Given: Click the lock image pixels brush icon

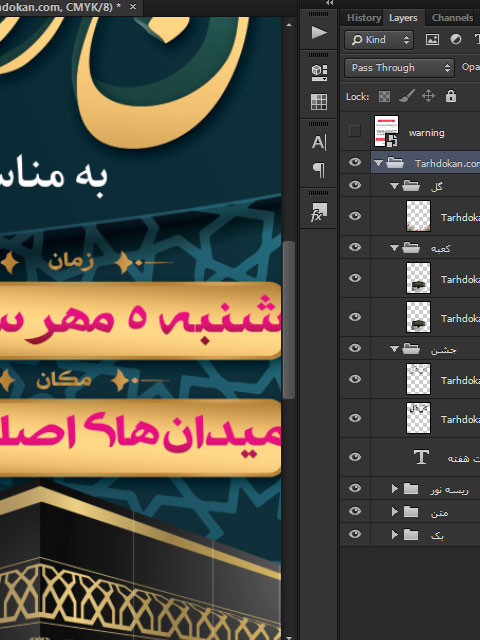Looking at the screenshot, I should coord(407,96).
